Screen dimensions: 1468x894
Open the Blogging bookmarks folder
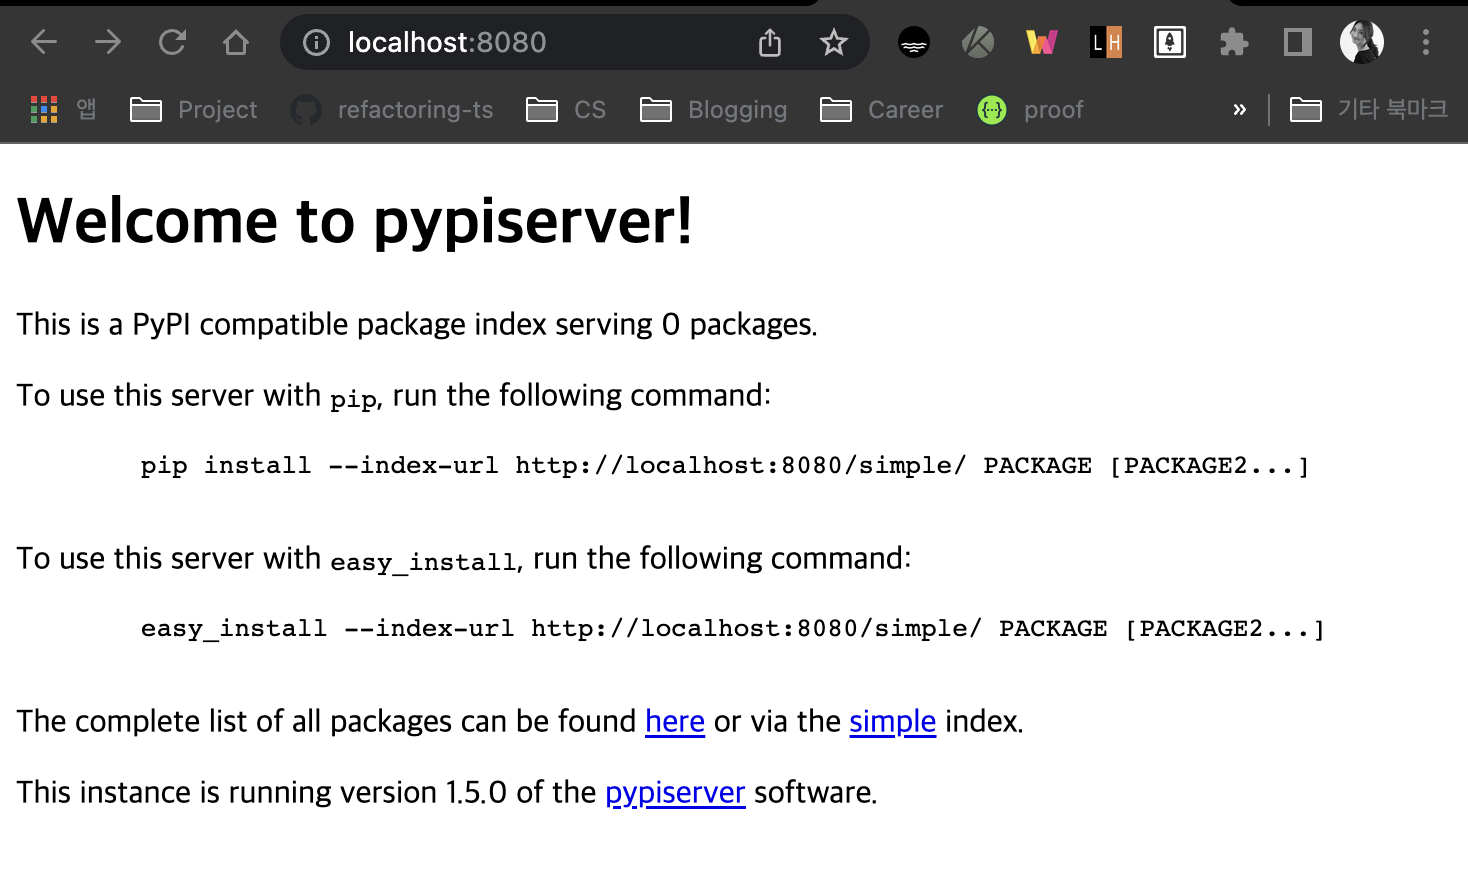[714, 110]
